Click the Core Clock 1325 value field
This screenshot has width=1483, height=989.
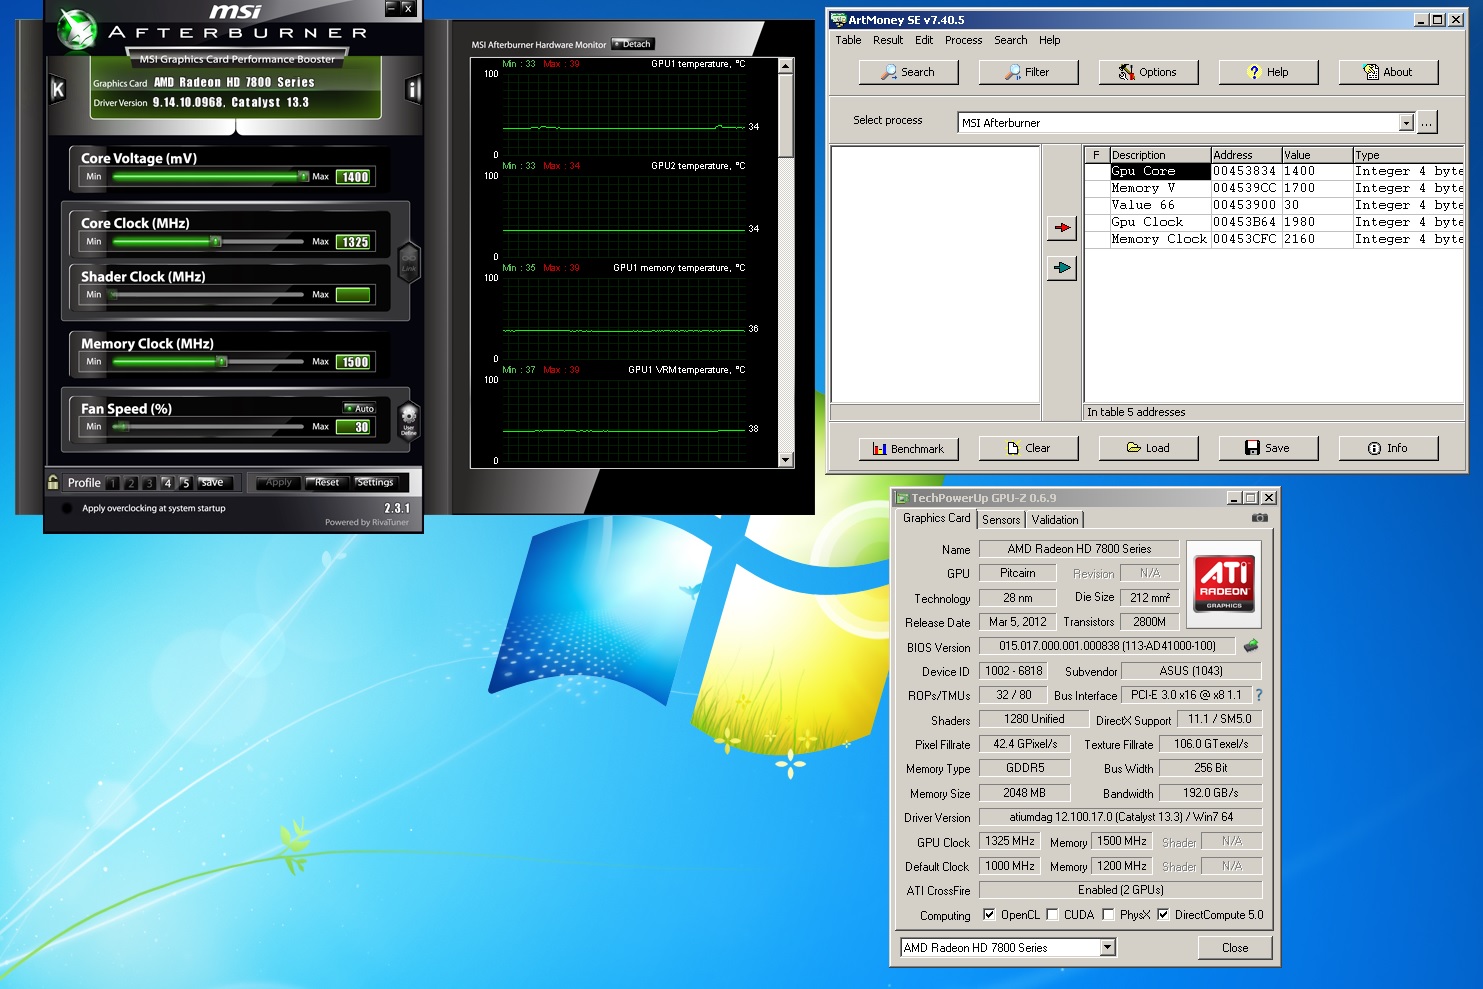coord(354,242)
